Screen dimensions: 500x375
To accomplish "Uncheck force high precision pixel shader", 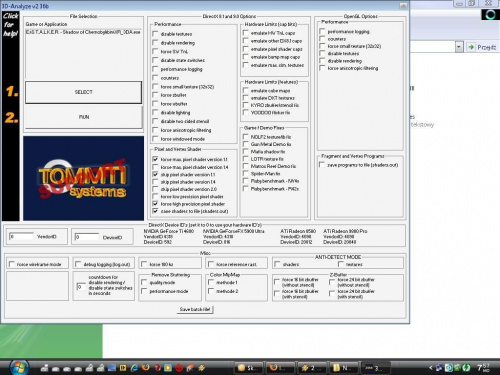I will [x=155, y=204].
